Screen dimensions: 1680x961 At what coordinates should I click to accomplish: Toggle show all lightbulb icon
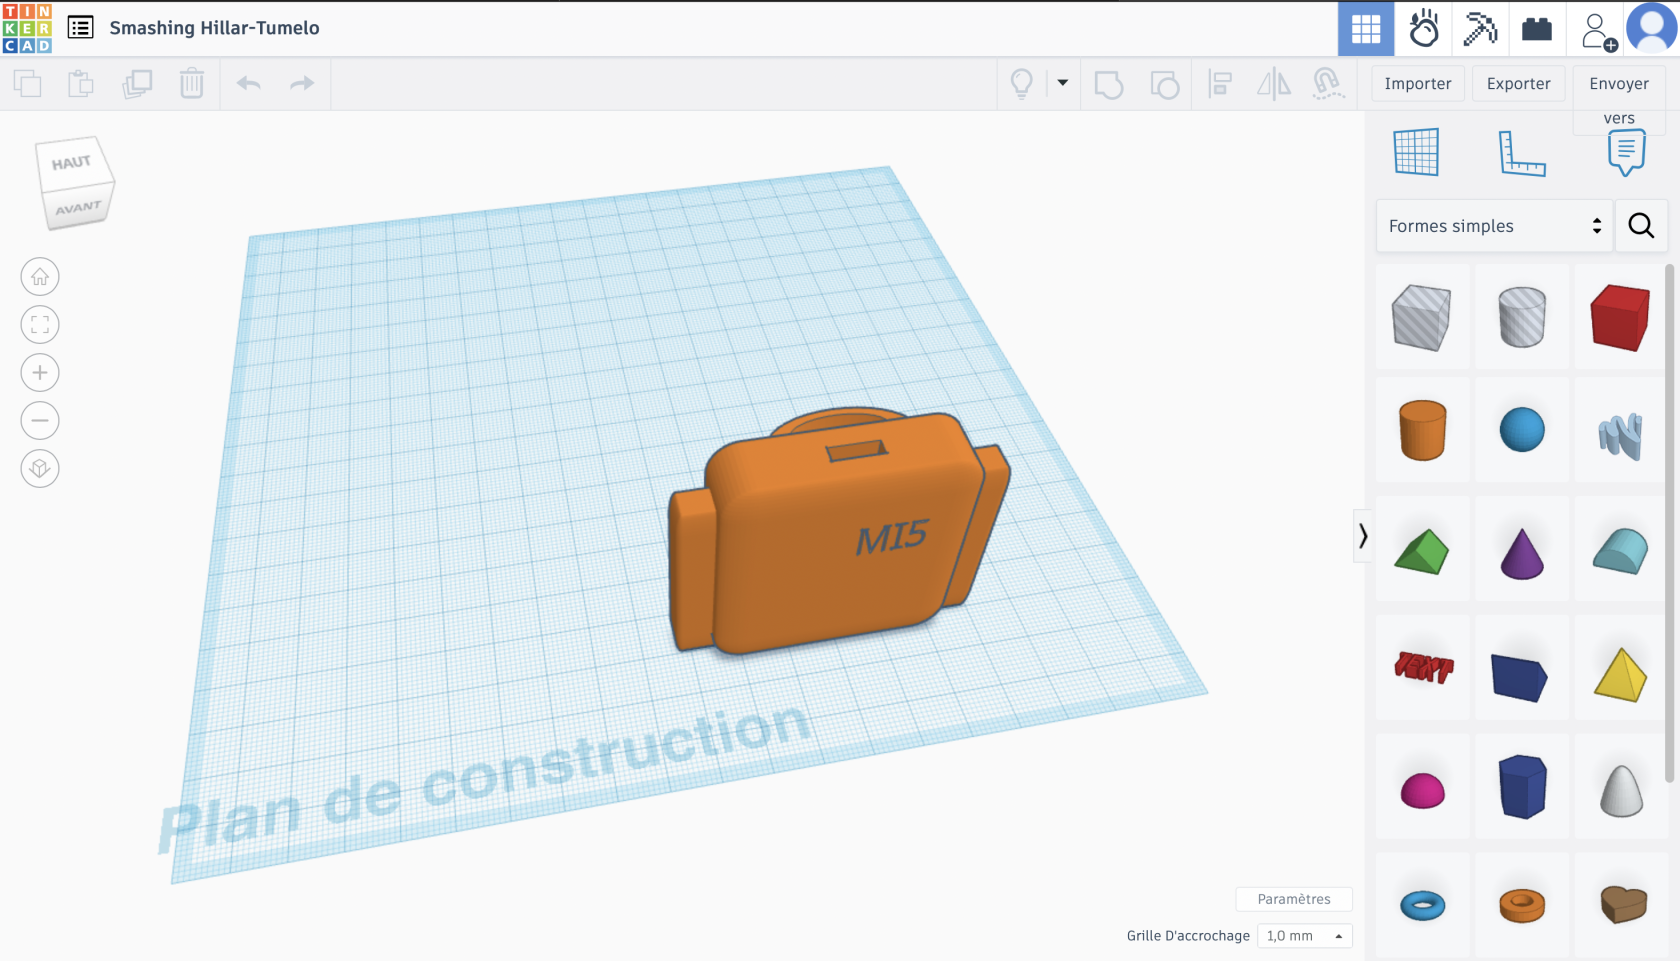coord(1022,84)
